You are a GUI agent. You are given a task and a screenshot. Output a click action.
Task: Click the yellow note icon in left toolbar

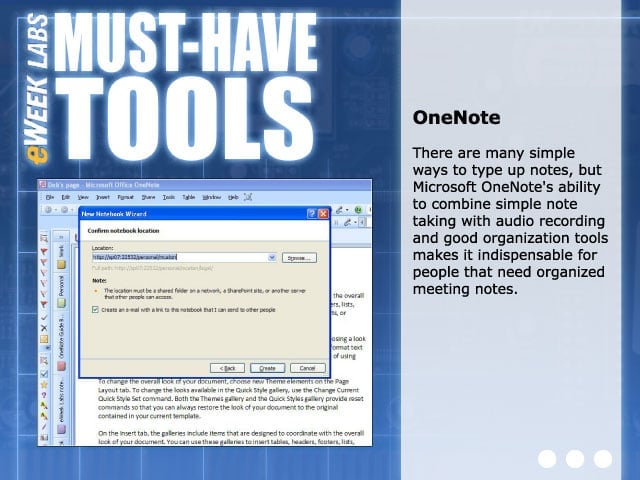click(x=44, y=339)
